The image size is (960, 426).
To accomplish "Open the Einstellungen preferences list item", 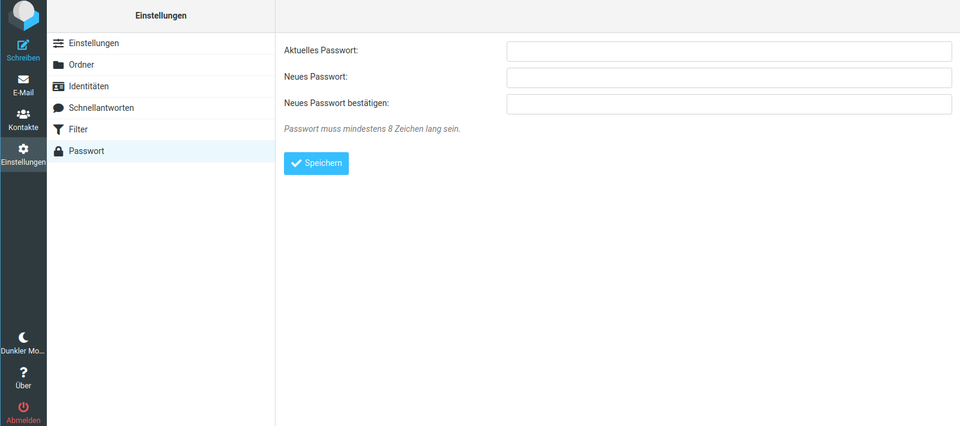I will [x=161, y=43].
